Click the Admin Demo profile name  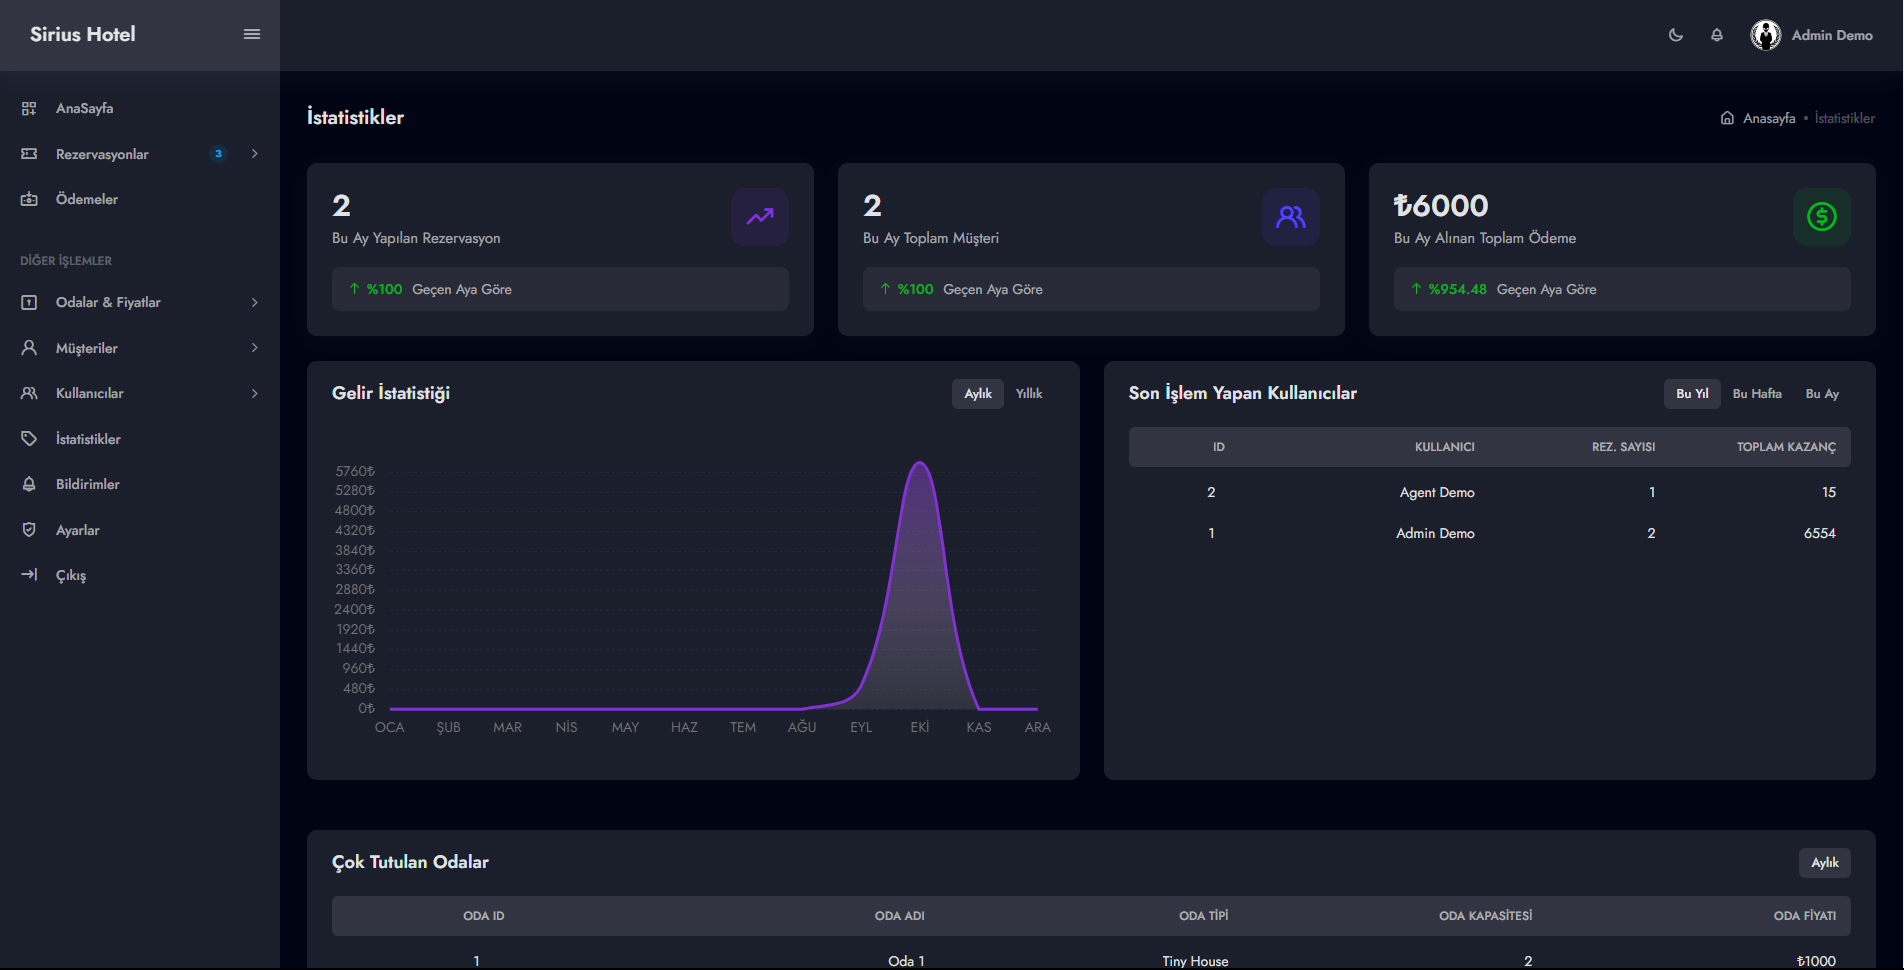[x=1832, y=35]
